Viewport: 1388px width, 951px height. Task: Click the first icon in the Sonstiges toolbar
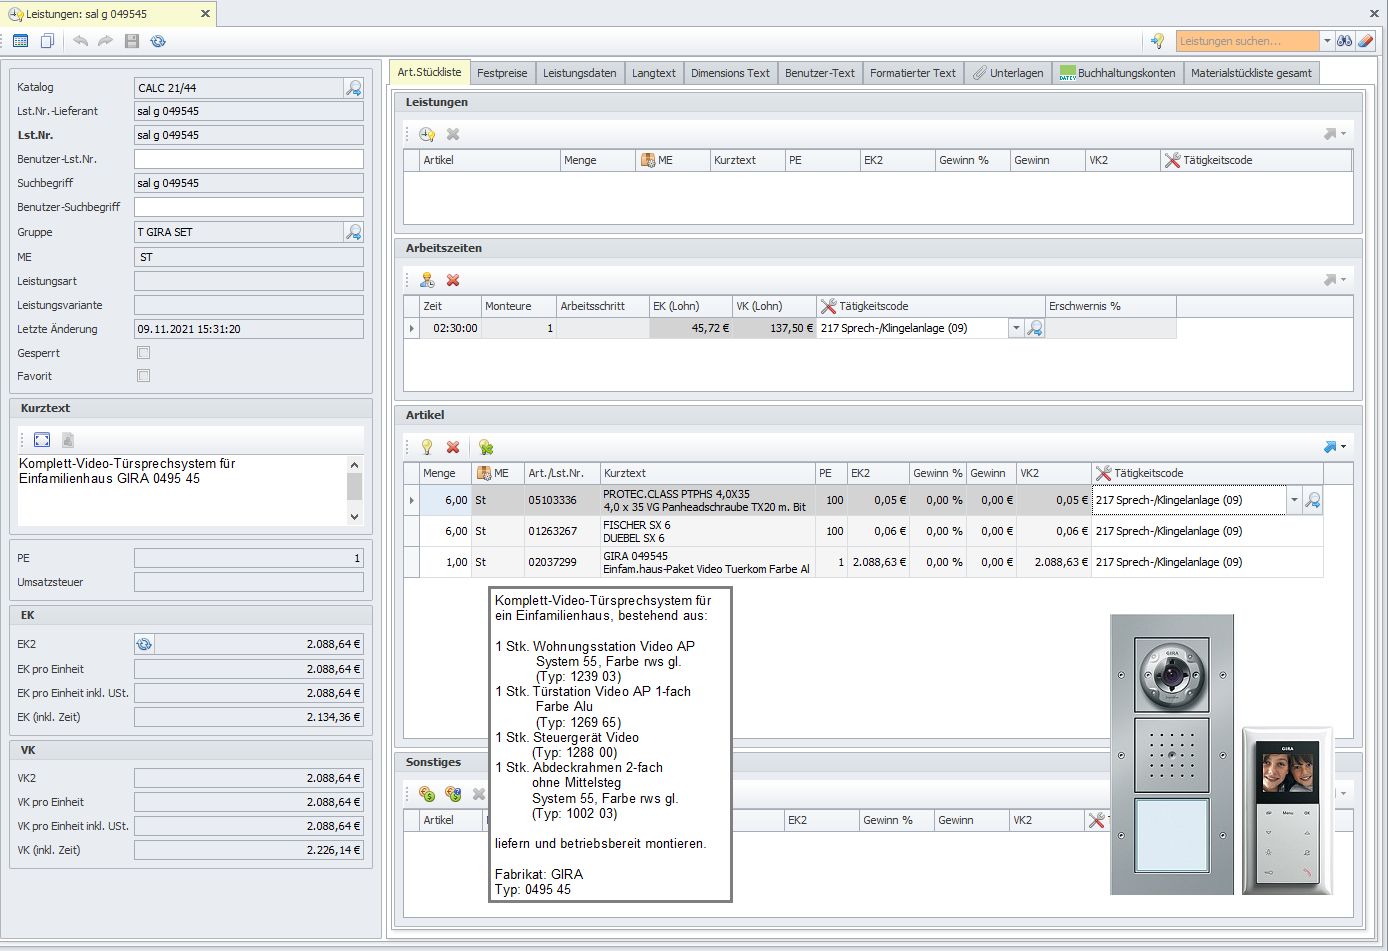(x=427, y=794)
